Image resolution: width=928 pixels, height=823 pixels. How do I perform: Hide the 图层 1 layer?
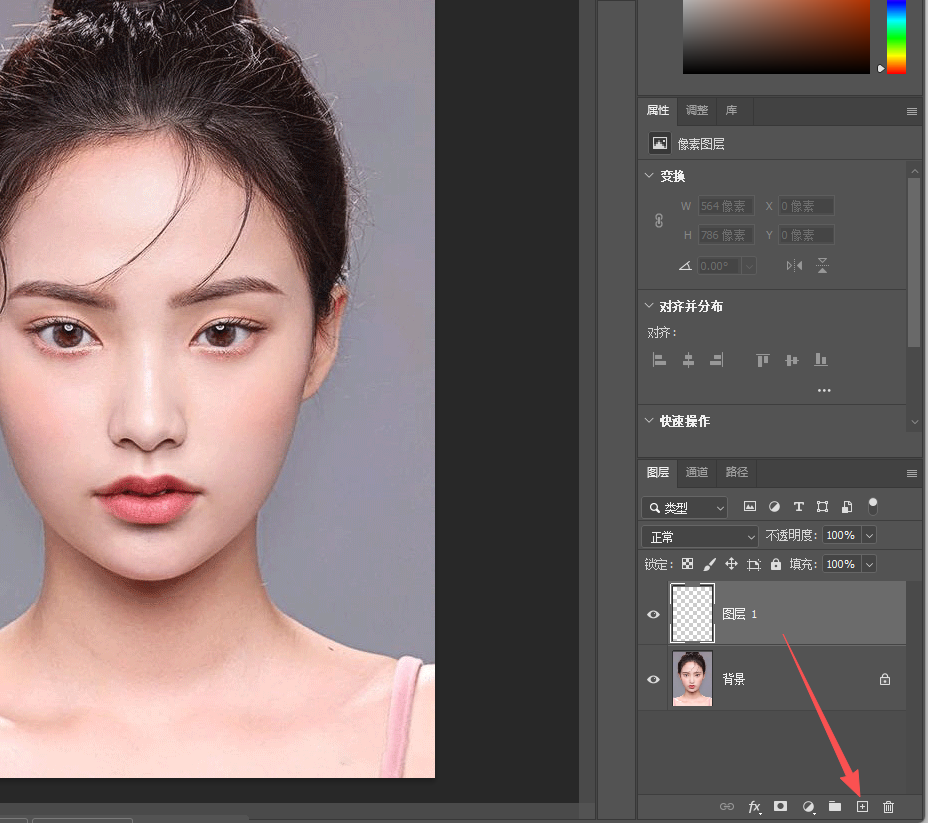click(653, 614)
